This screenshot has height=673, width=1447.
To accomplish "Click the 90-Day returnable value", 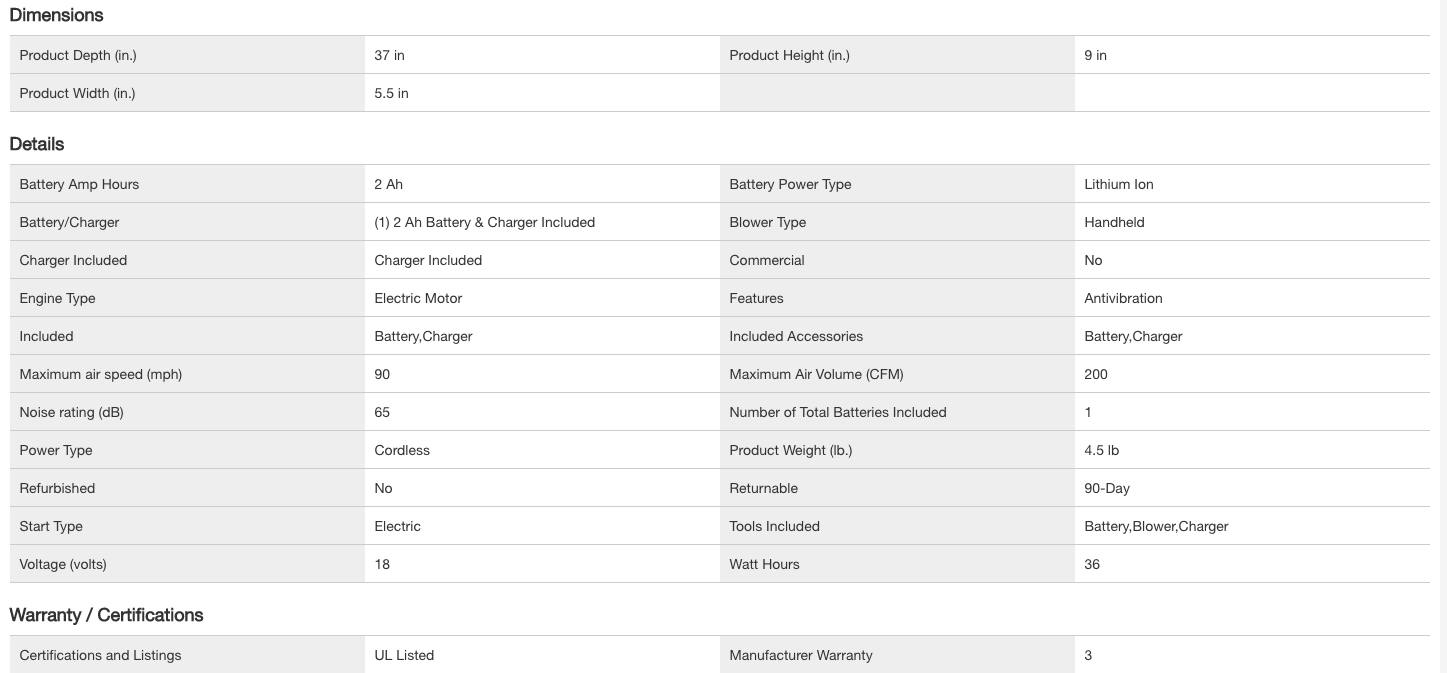I will click(1107, 489).
